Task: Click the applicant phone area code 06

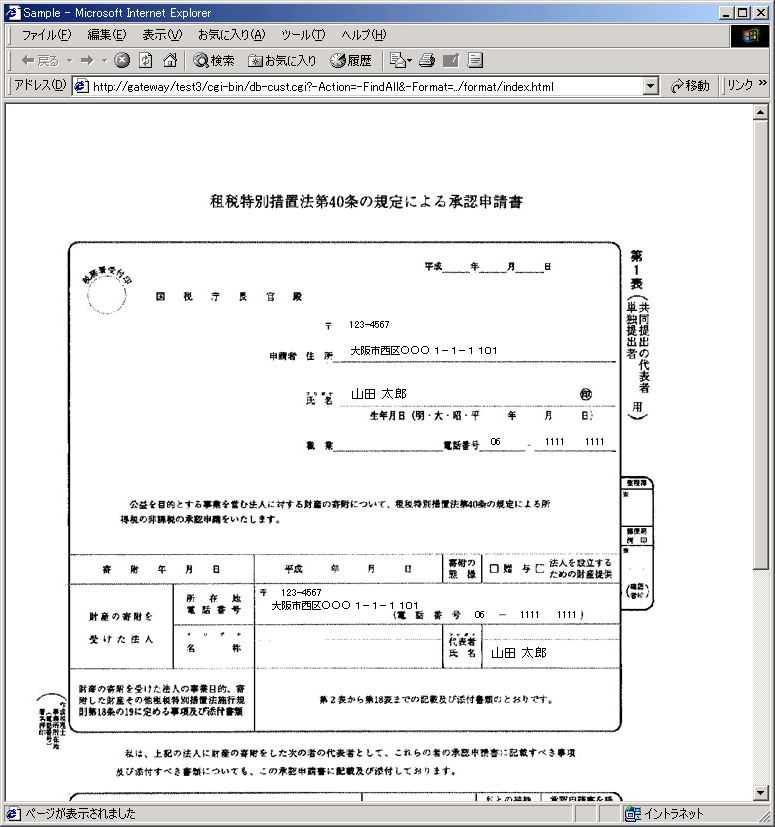Action: [x=495, y=441]
